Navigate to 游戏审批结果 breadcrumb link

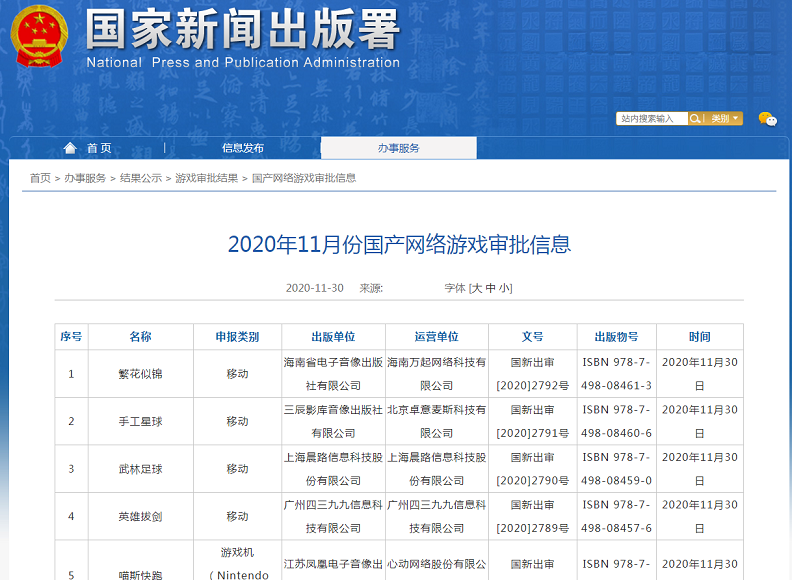coord(206,178)
